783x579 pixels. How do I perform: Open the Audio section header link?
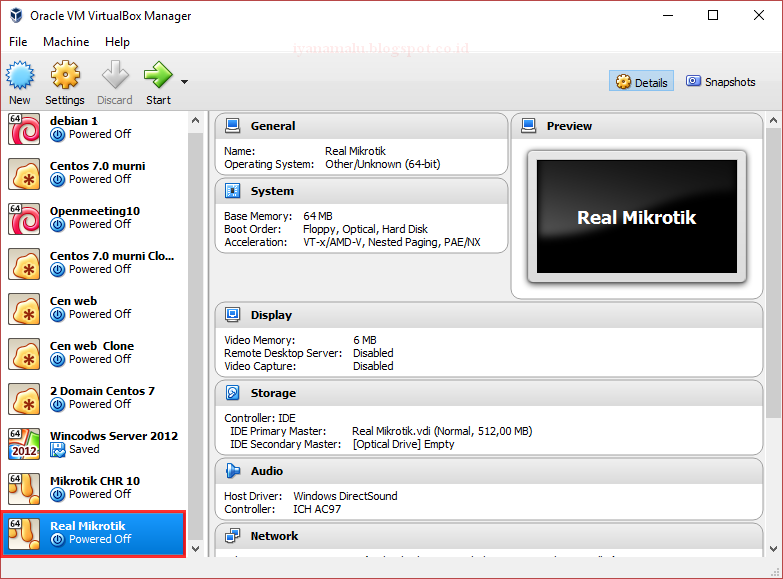click(267, 471)
